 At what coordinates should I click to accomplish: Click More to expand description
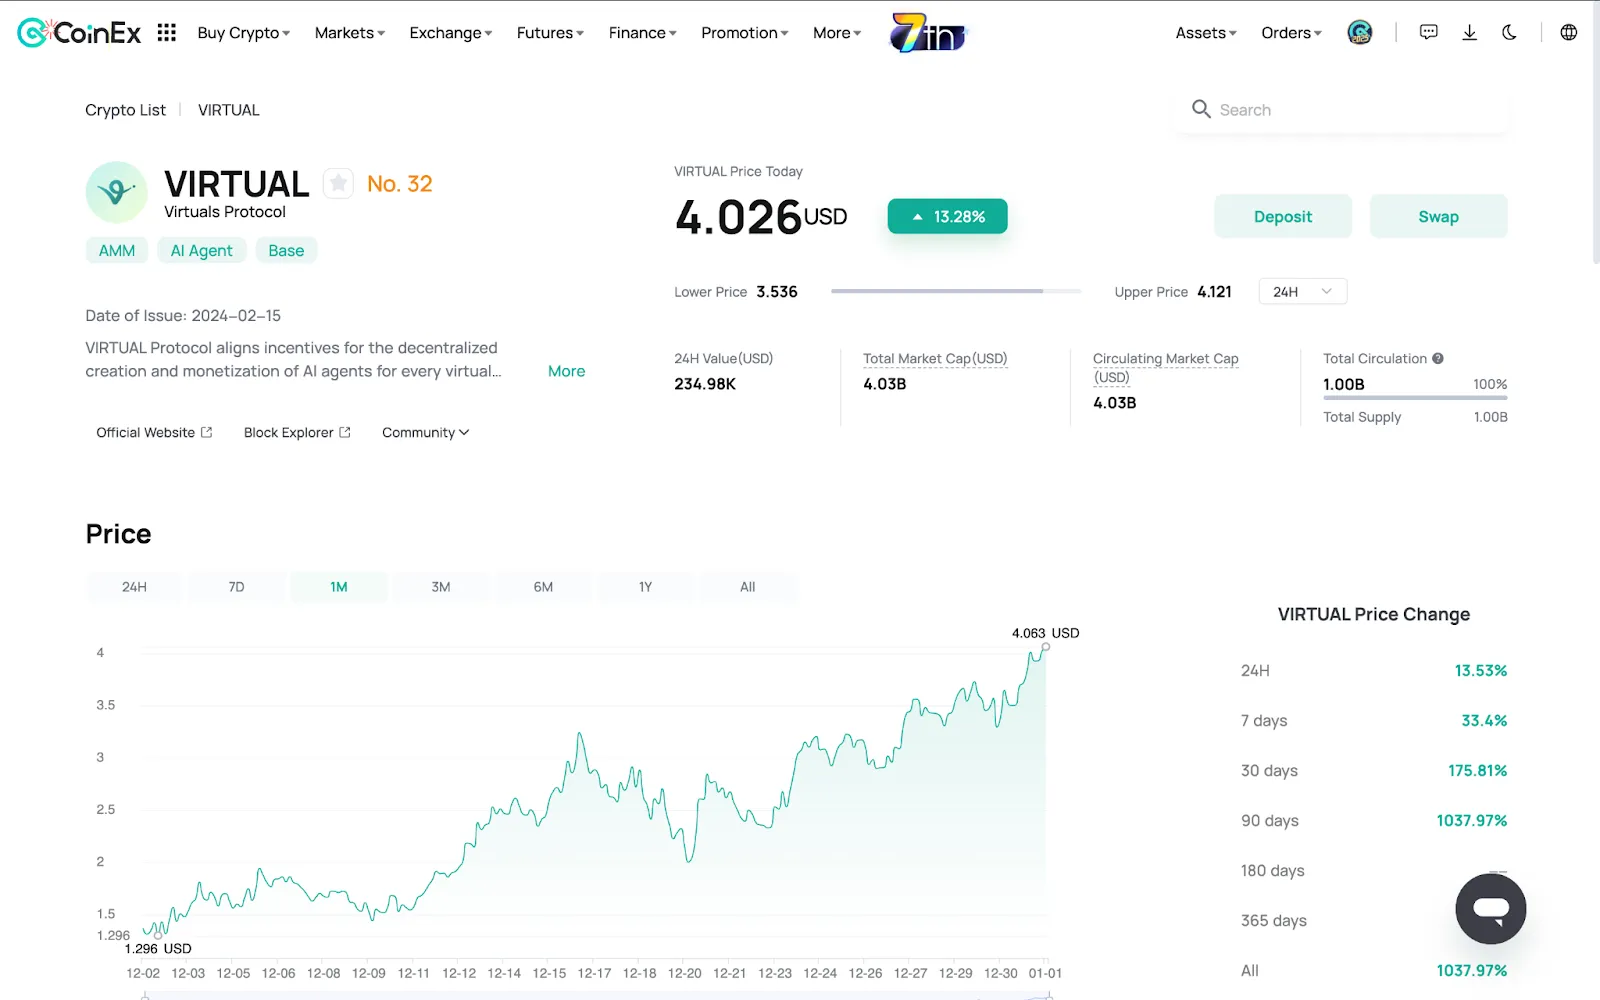pos(566,371)
